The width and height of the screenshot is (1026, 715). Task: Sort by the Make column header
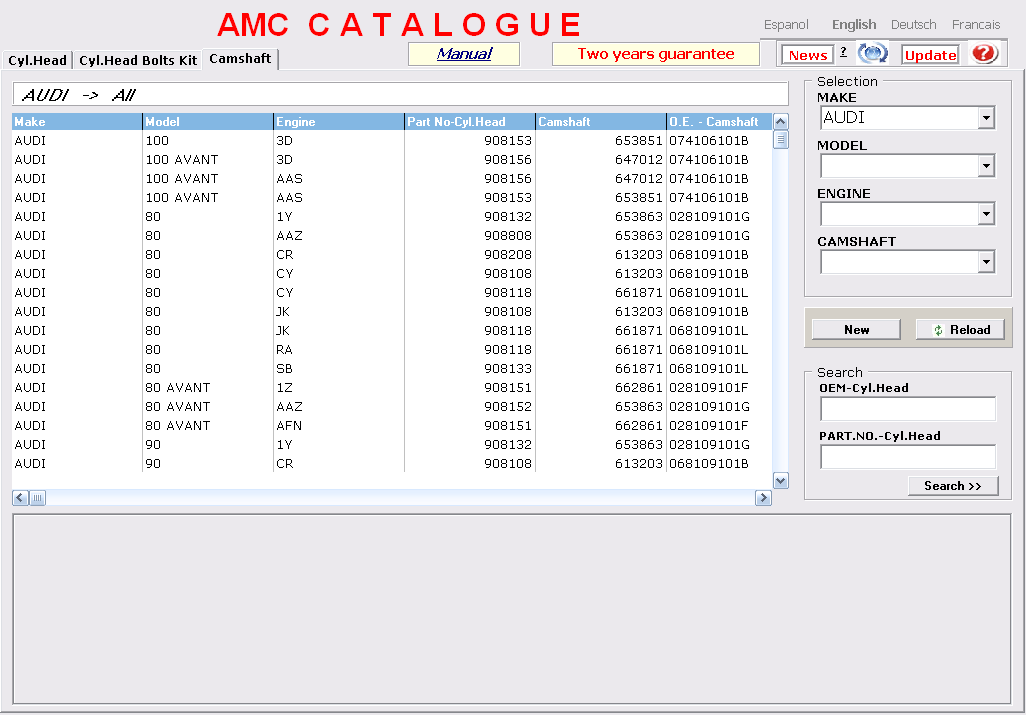[77, 122]
